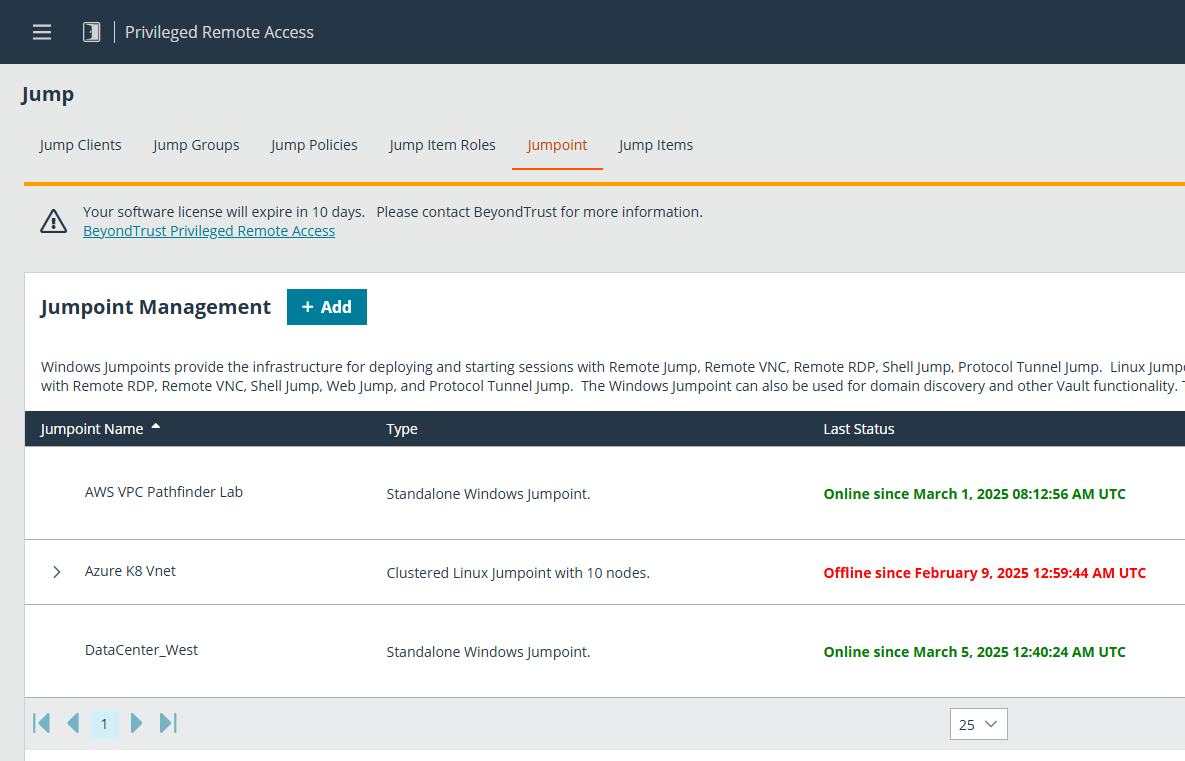This screenshot has width=1185, height=761.
Task: Open the hamburger navigation menu
Action: 42,32
